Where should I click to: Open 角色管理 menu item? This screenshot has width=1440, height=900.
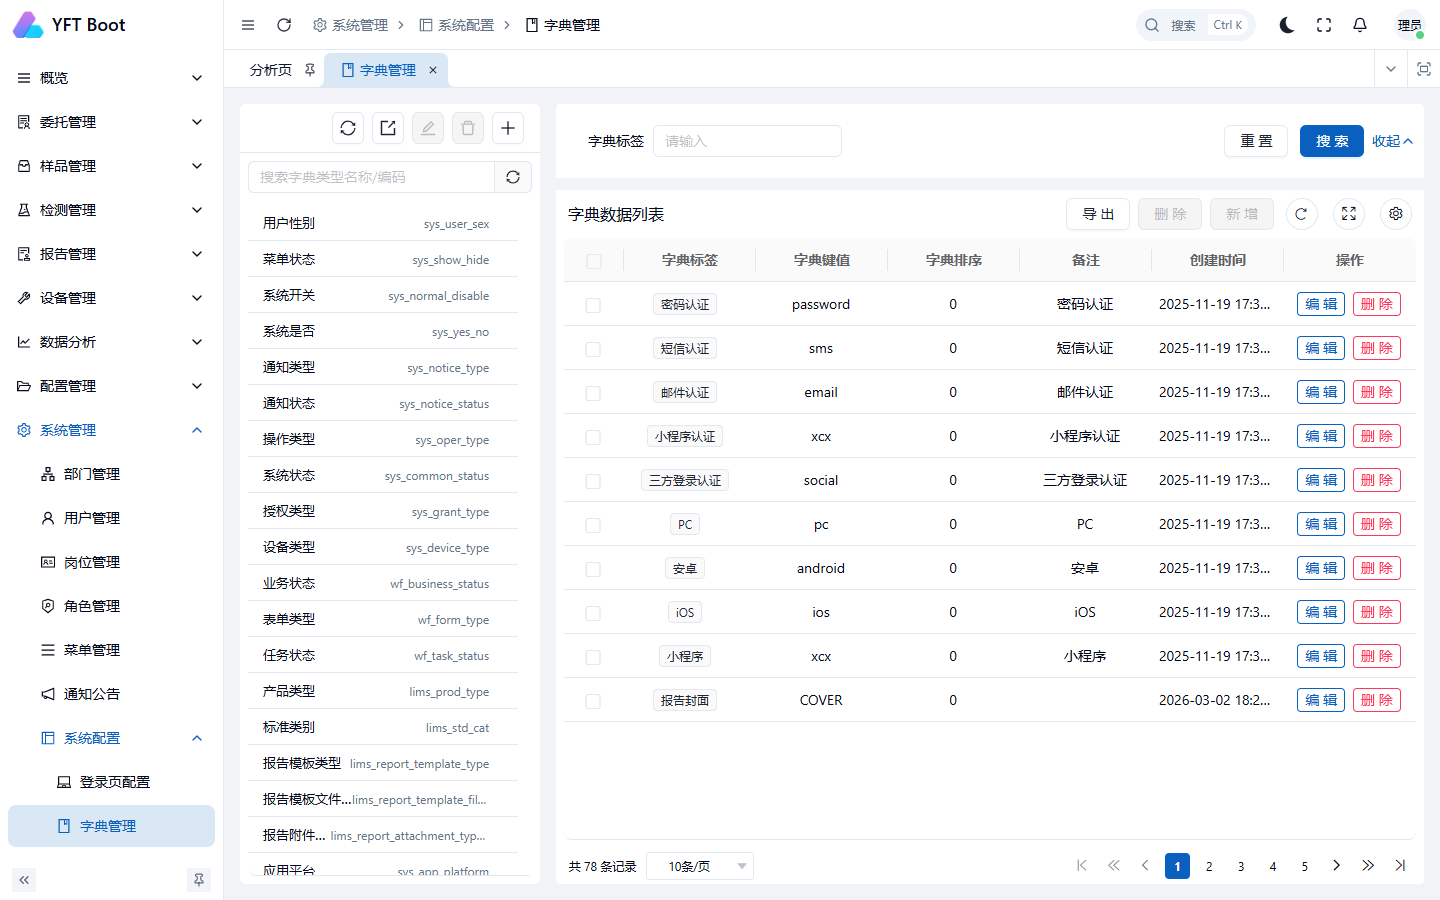click(111, 606)
